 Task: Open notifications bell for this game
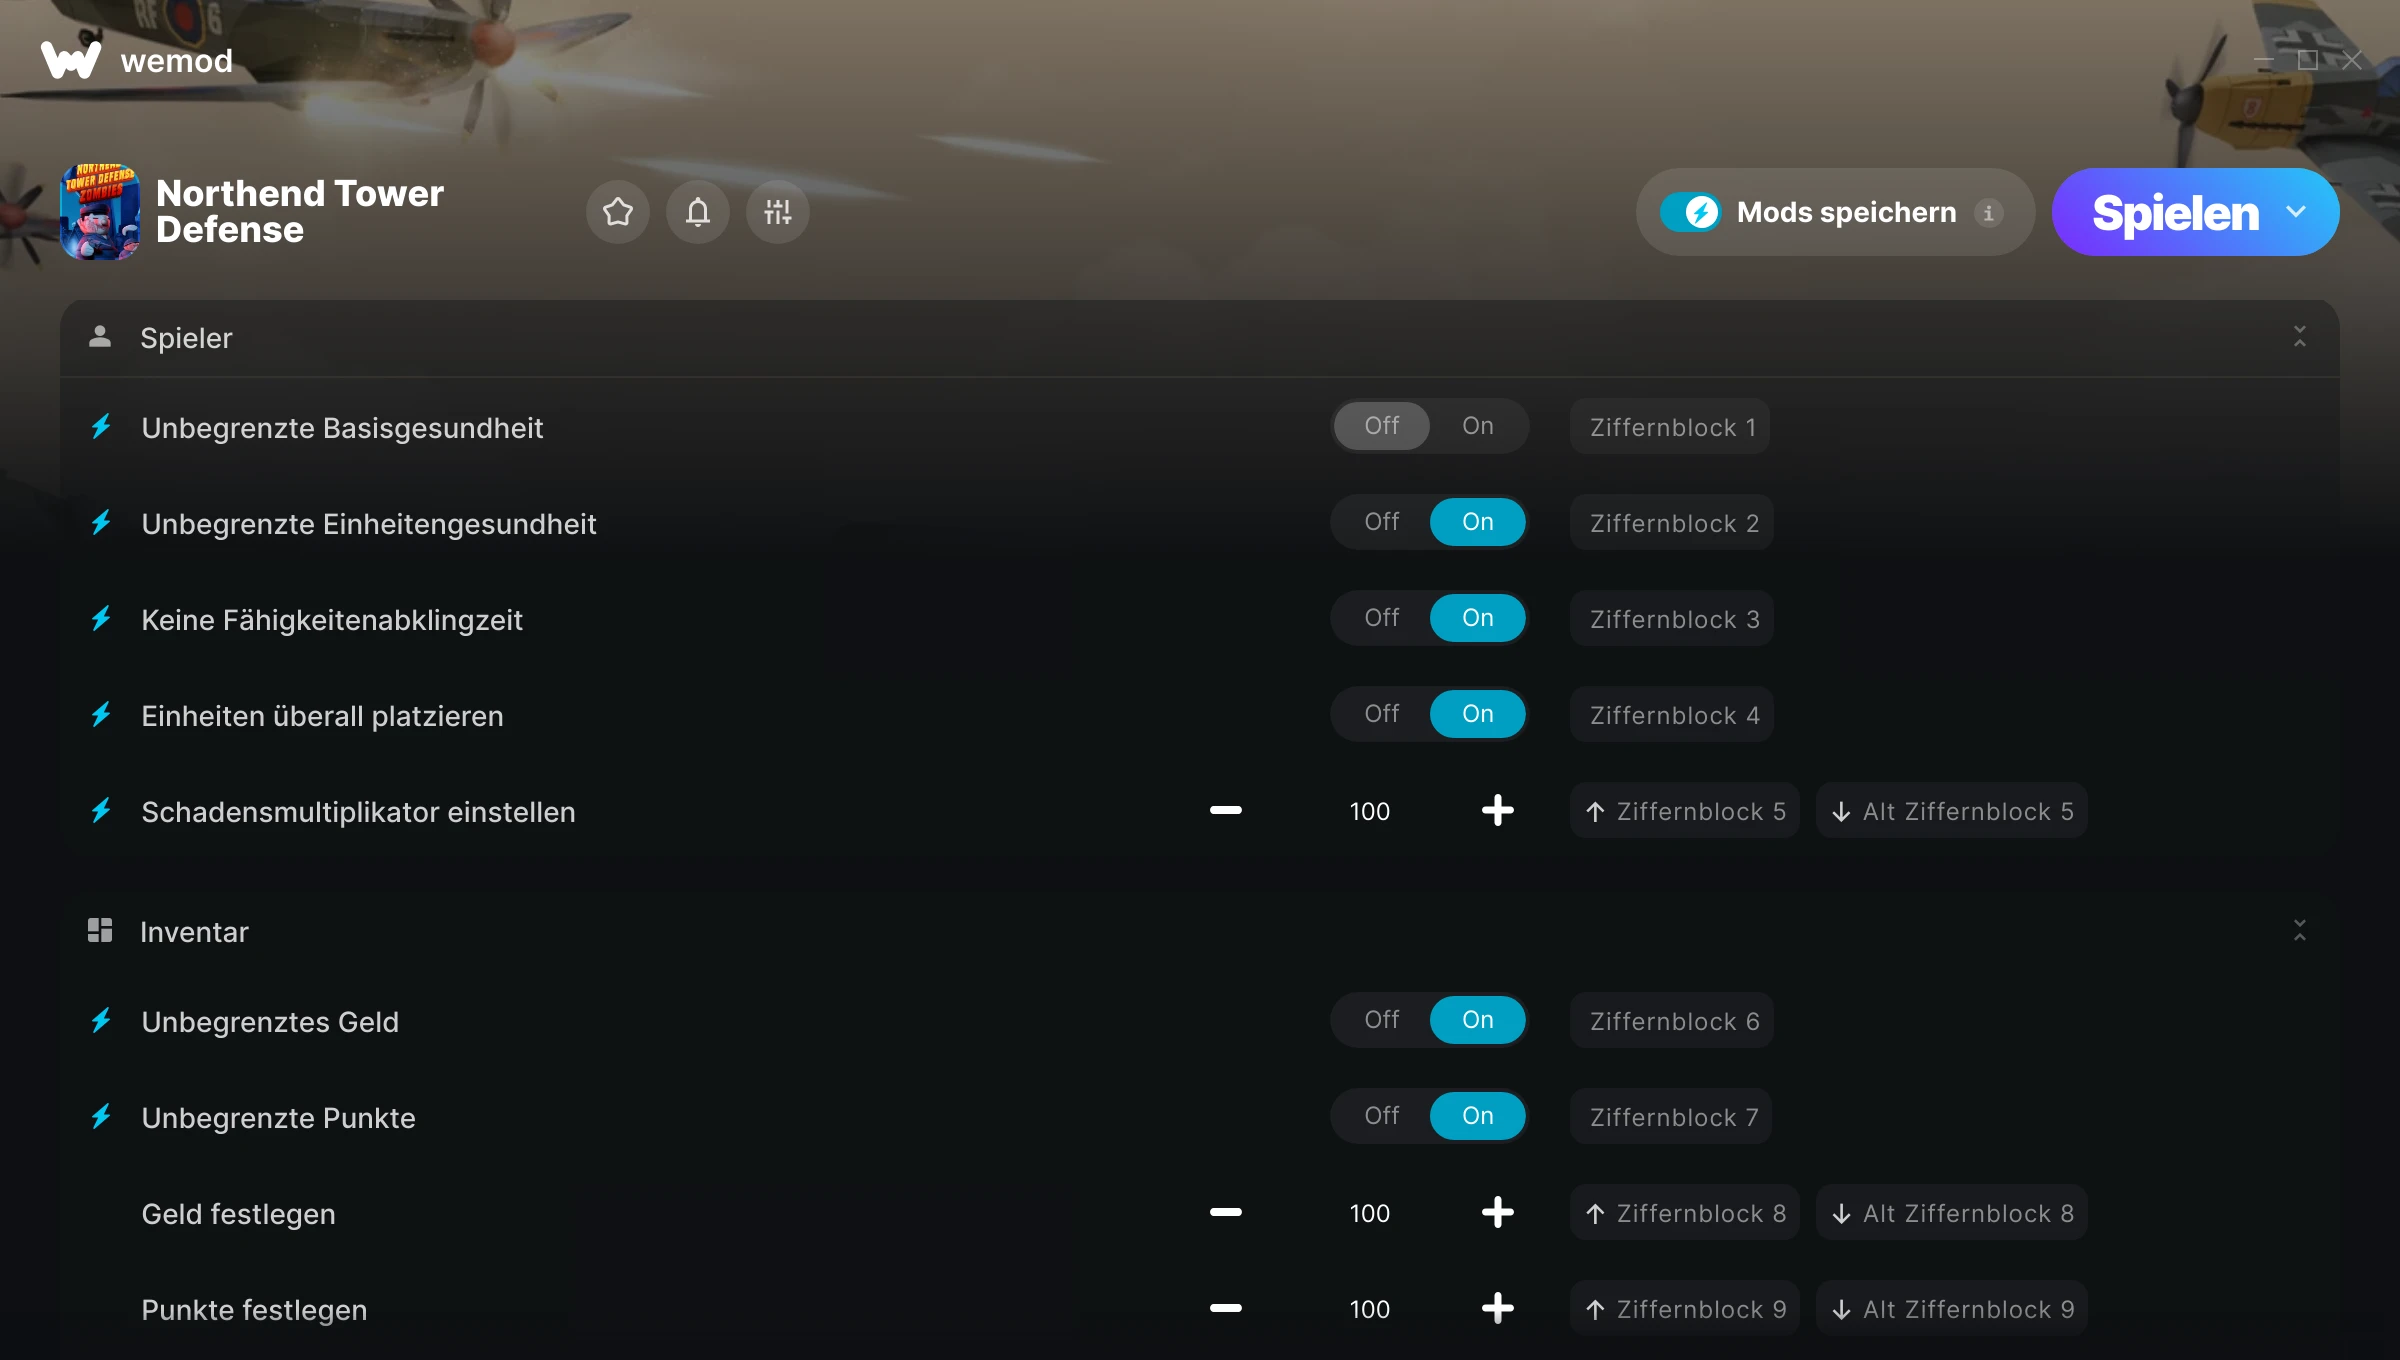(x=698, y=212)
